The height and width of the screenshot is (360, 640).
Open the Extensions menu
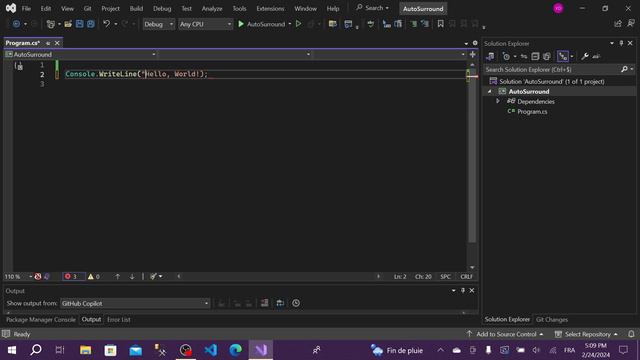[x=270, y=8]
